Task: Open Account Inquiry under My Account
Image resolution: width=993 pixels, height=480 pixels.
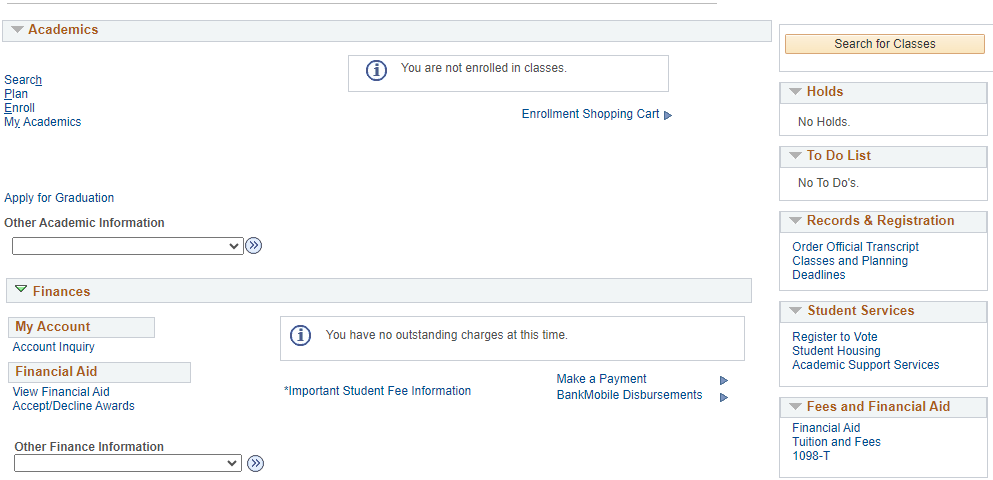Action: (54, 347)
